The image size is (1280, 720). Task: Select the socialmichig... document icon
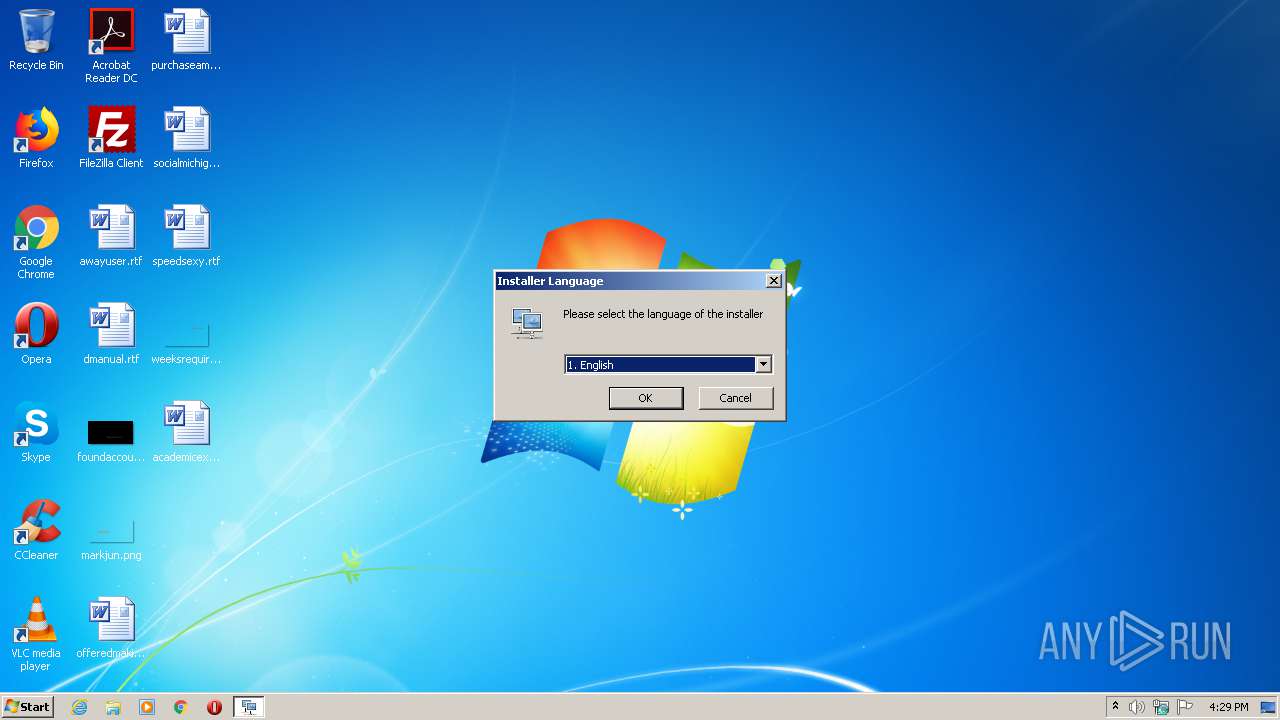[186, 138]
